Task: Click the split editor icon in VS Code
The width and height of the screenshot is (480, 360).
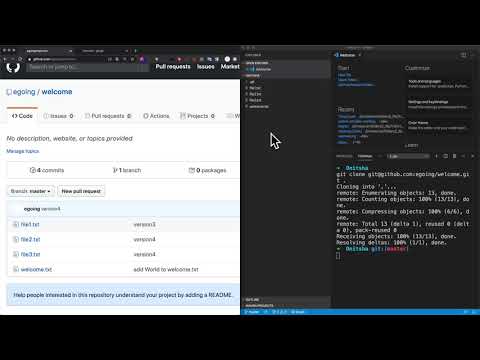Action: click(x=463, y=55)
